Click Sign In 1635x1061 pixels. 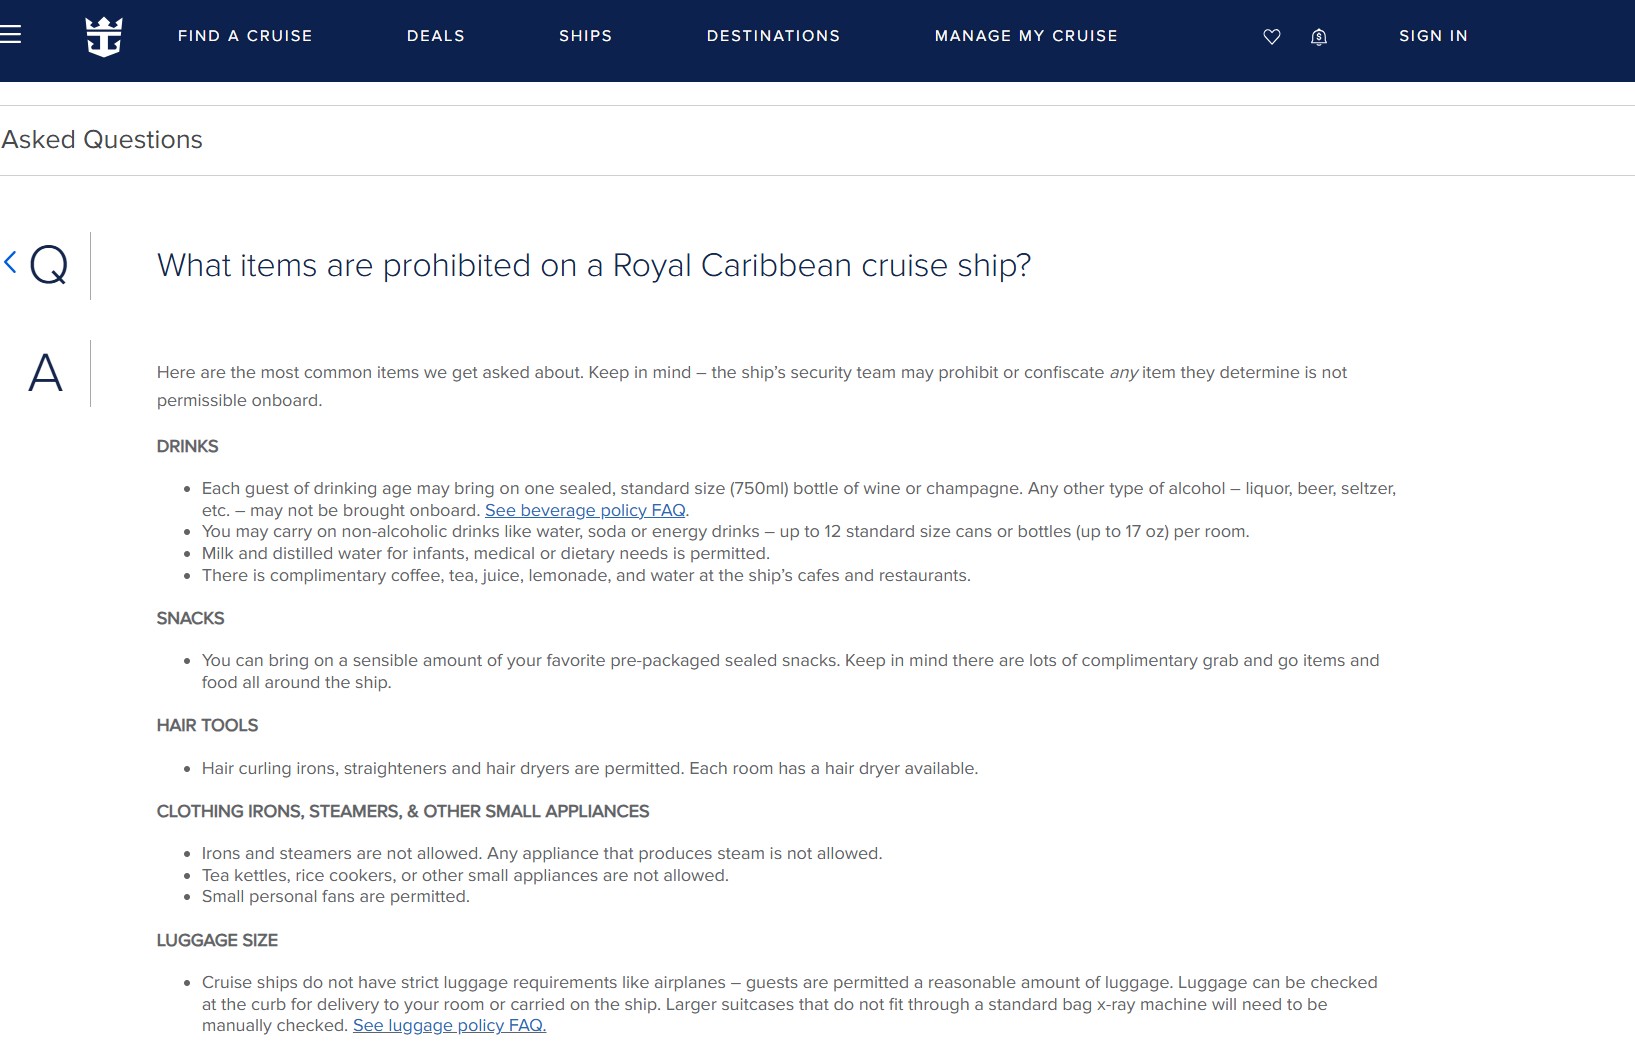tap(1434, 36)
